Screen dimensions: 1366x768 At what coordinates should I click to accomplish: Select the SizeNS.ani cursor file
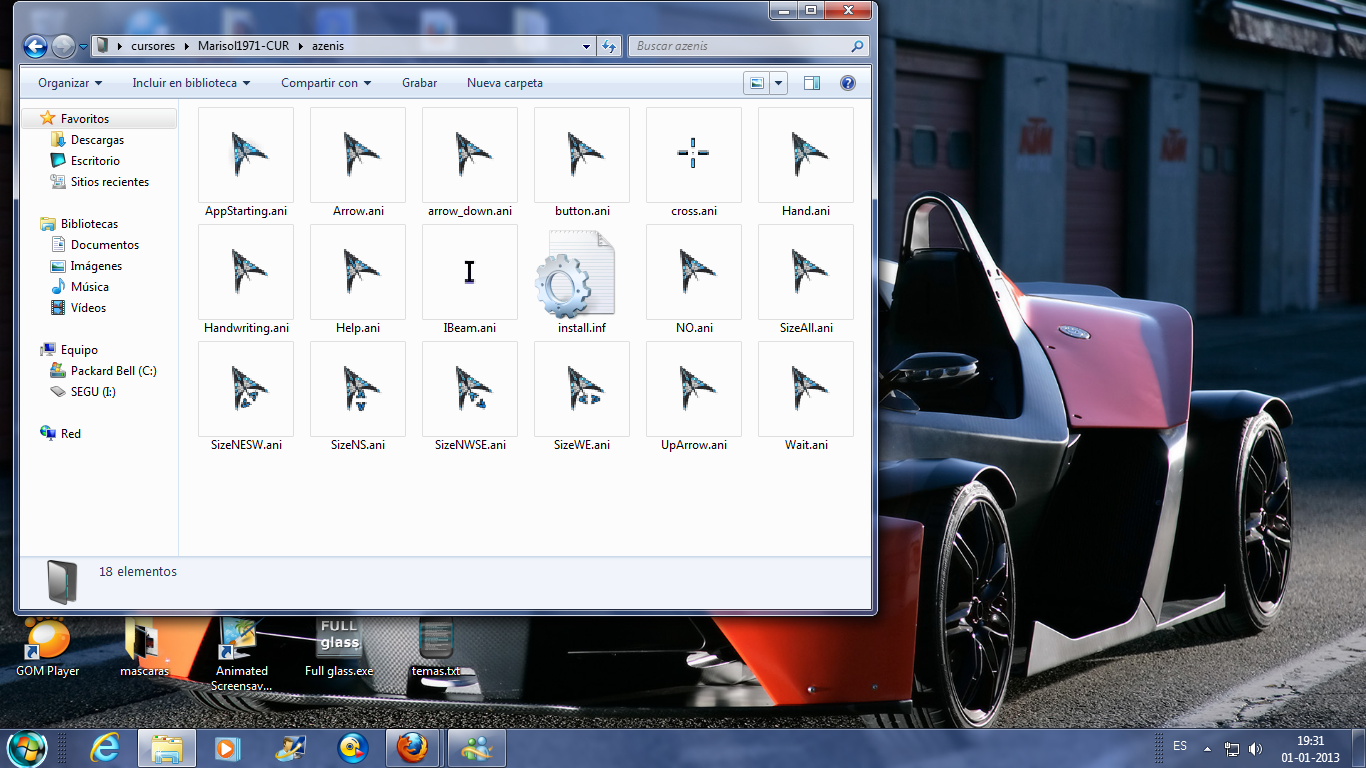click(x=358, y=397)
